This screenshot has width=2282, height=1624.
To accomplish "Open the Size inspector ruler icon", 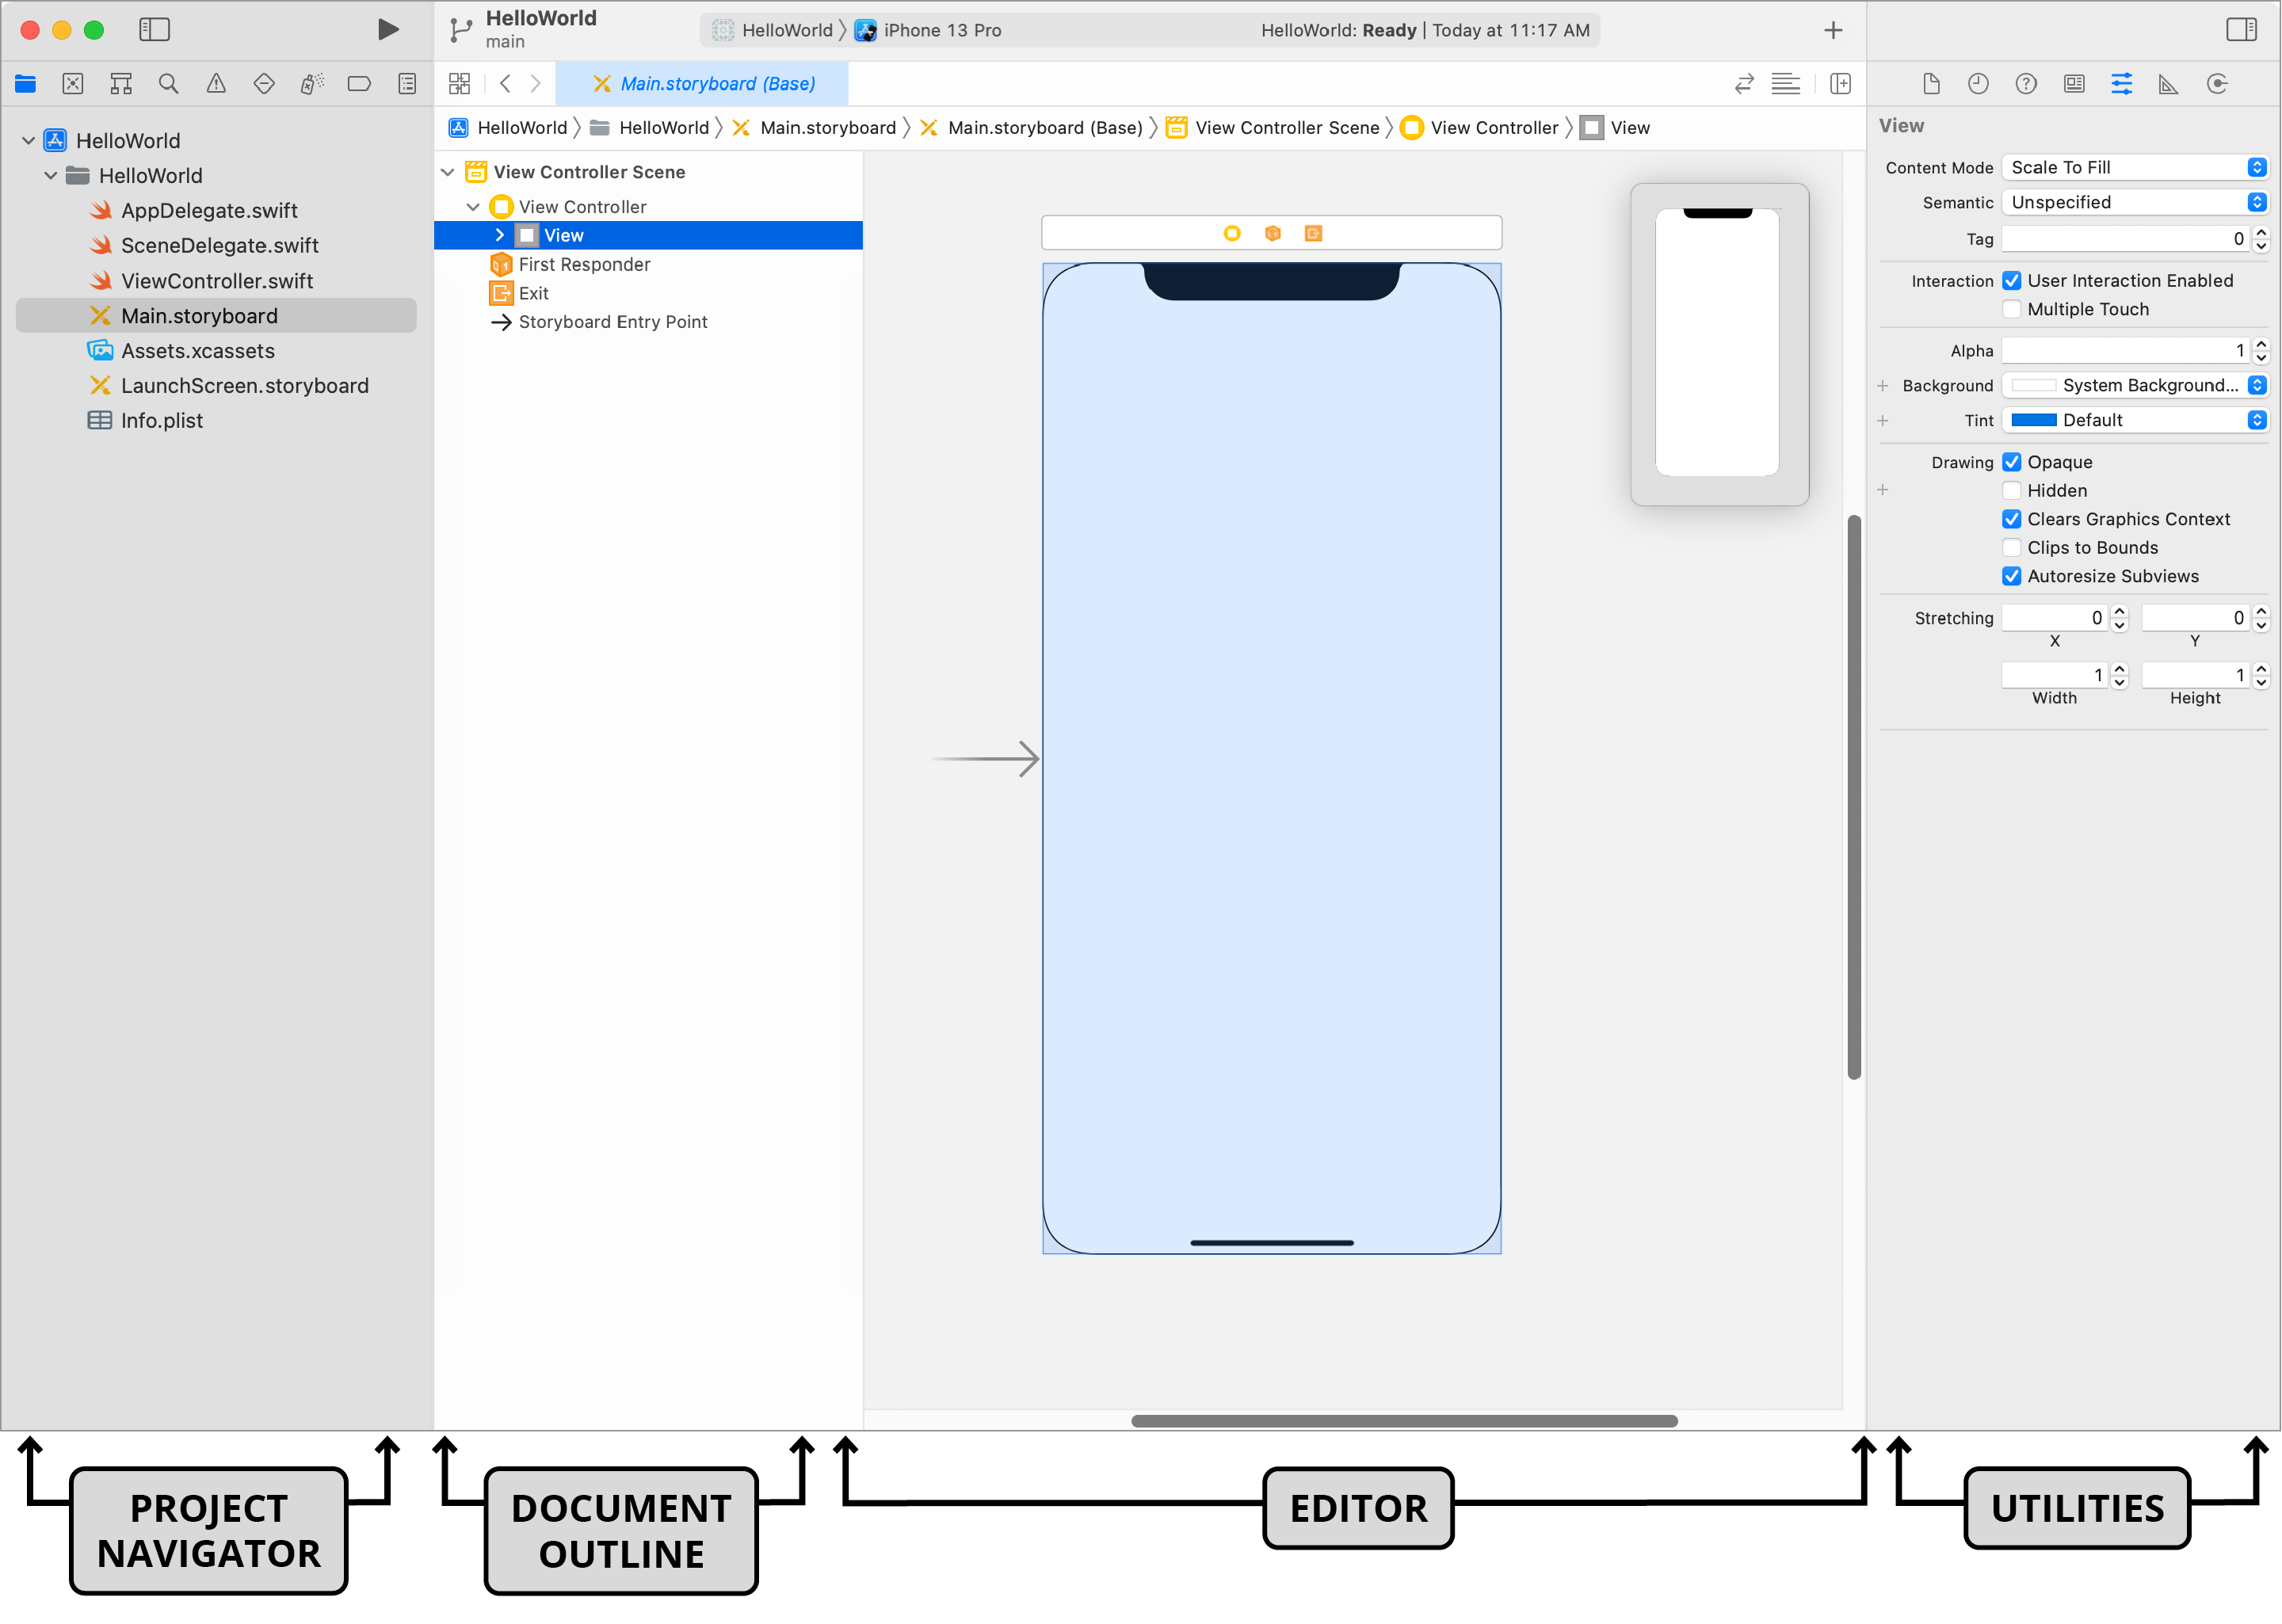I will coord(2167,83).
